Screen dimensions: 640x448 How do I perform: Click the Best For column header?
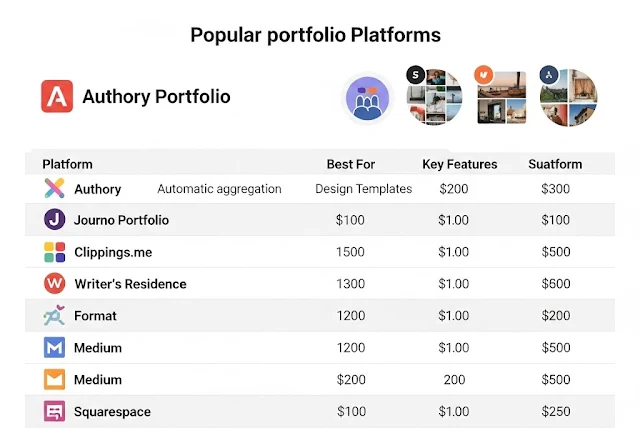pos(351,164)
